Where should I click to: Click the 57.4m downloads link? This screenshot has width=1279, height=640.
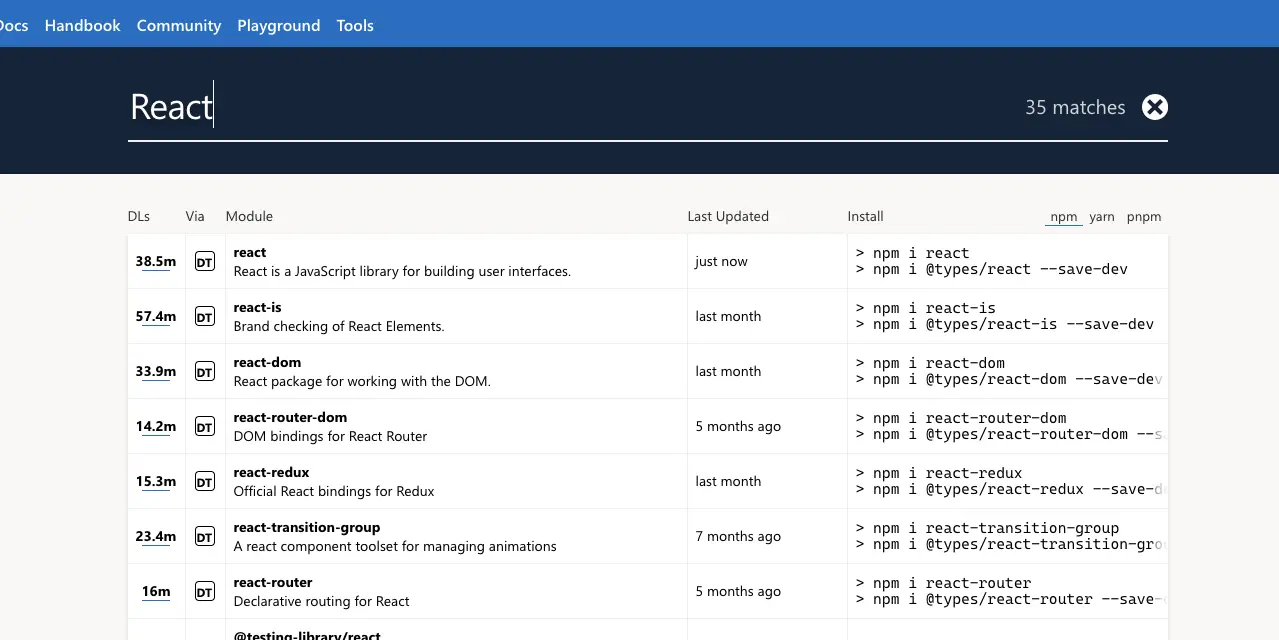[x=156, y=317]
